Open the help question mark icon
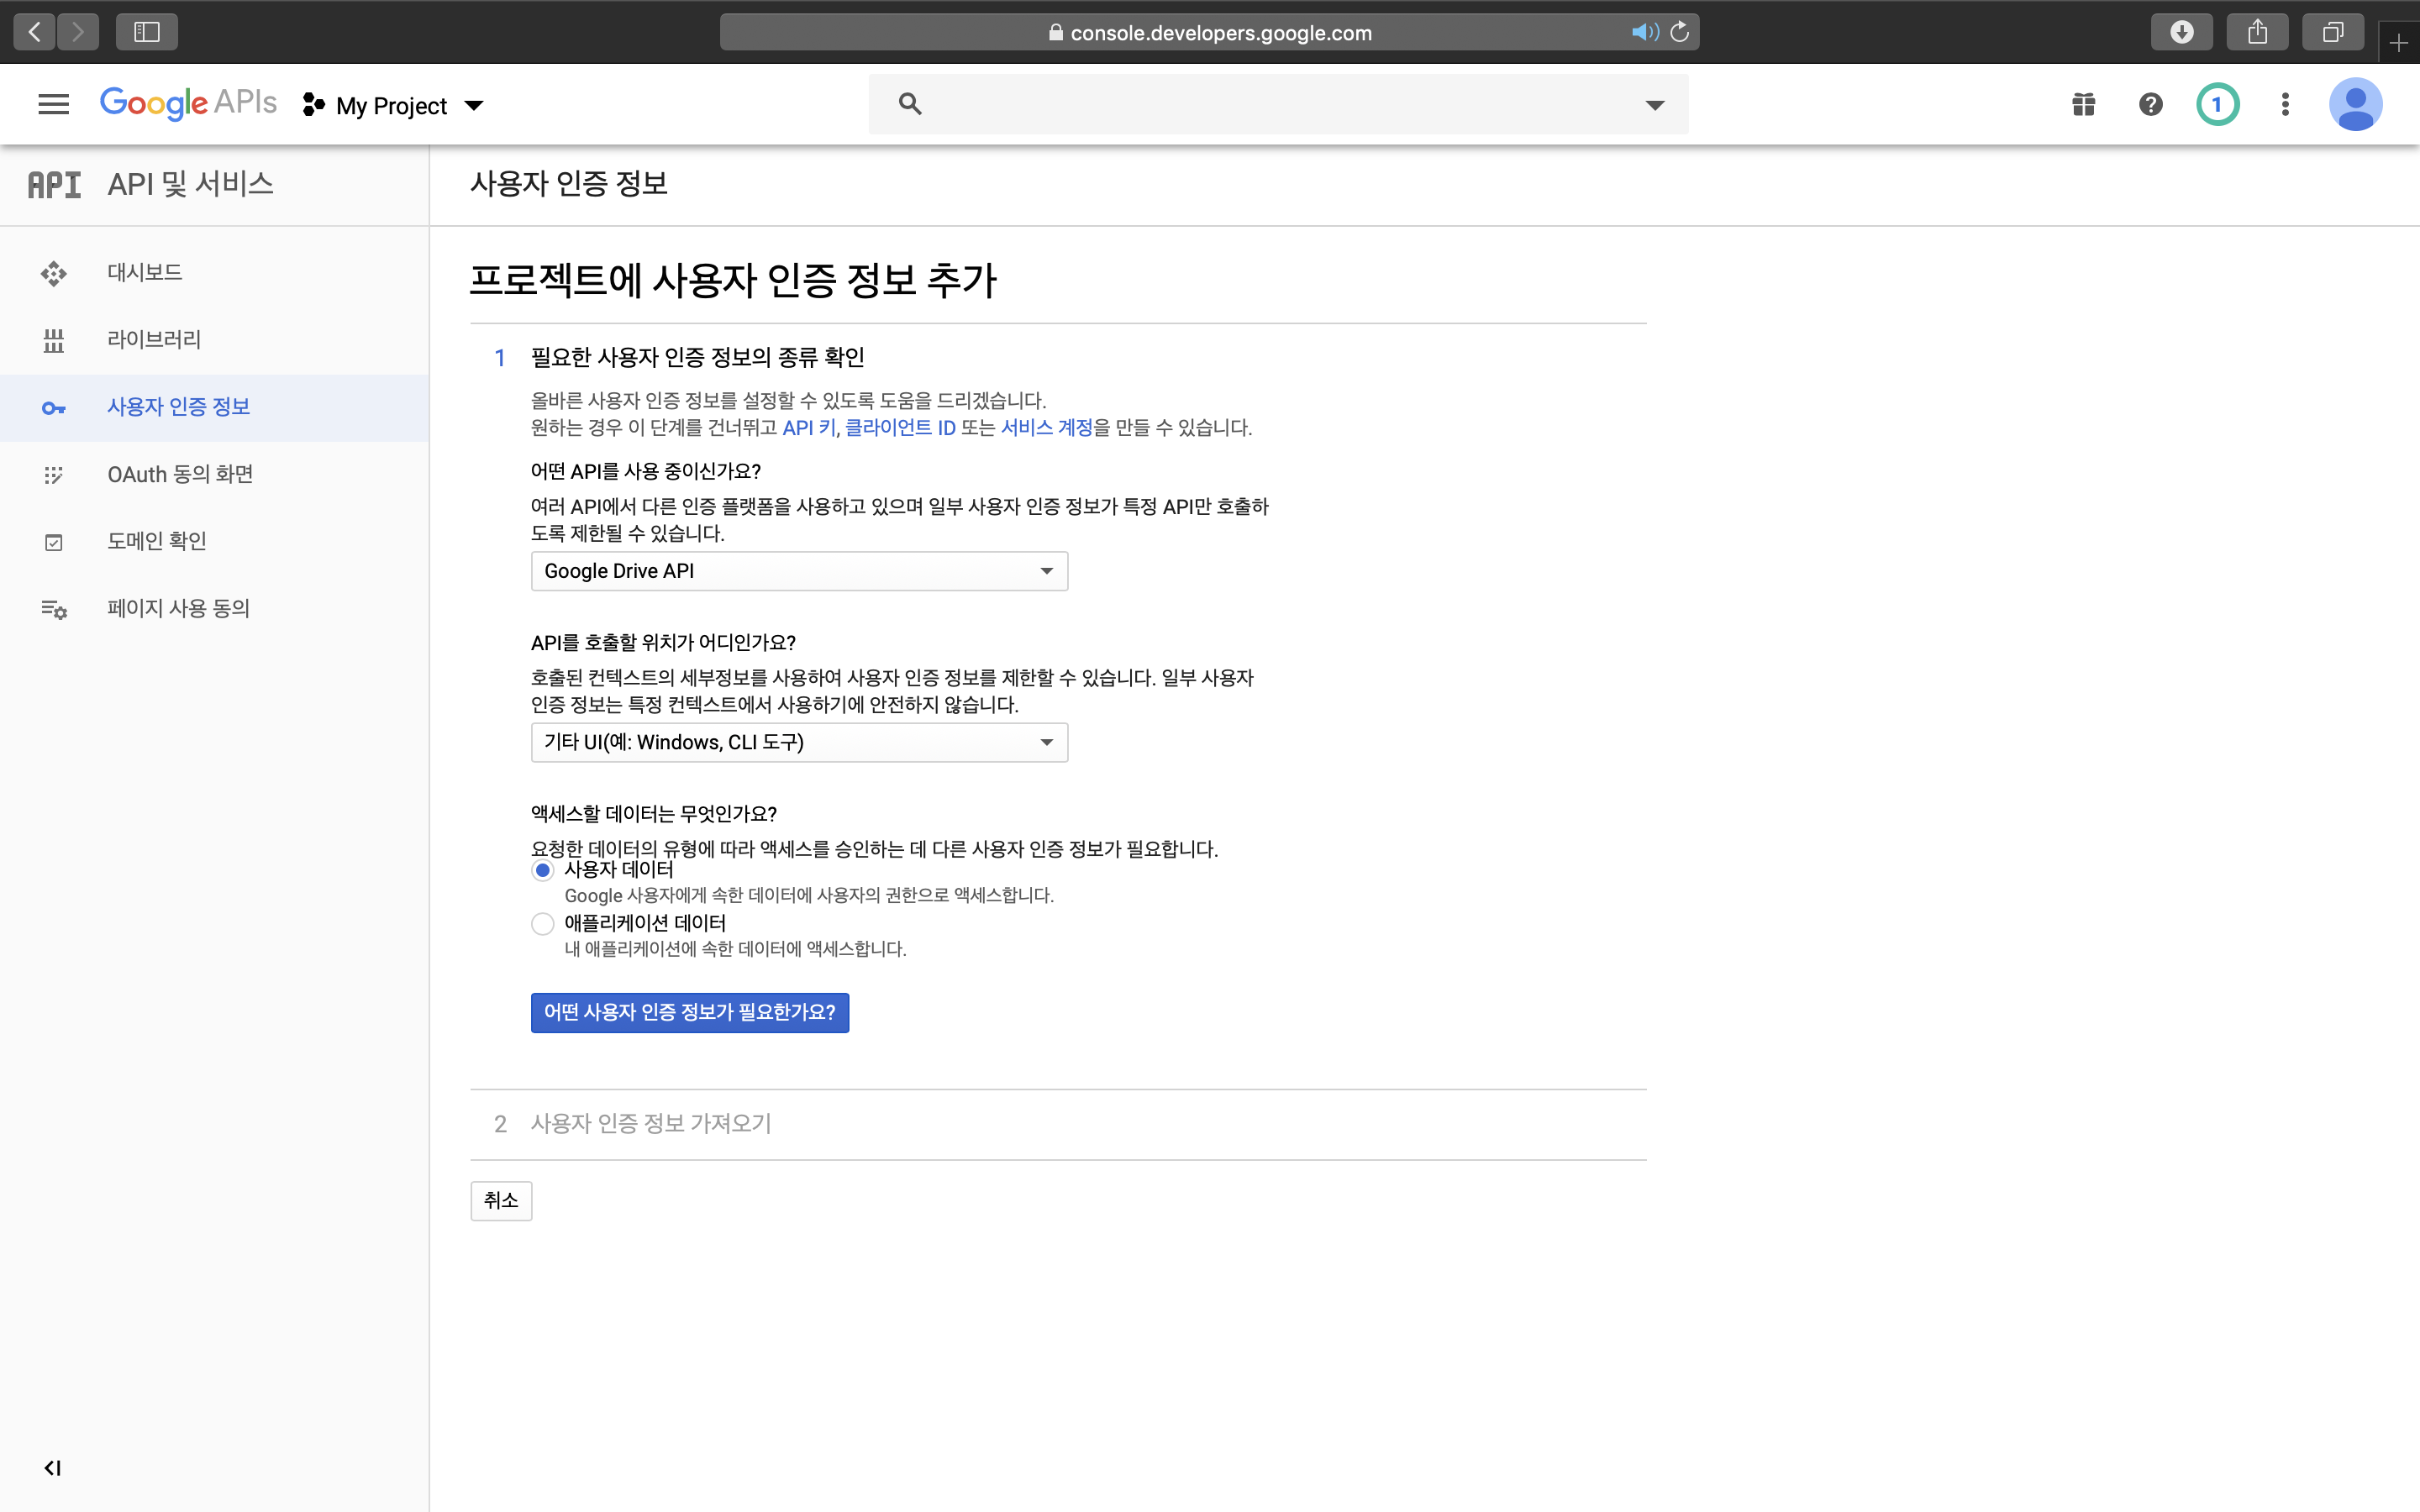 pyautogui.click(x=2150, y=104)
